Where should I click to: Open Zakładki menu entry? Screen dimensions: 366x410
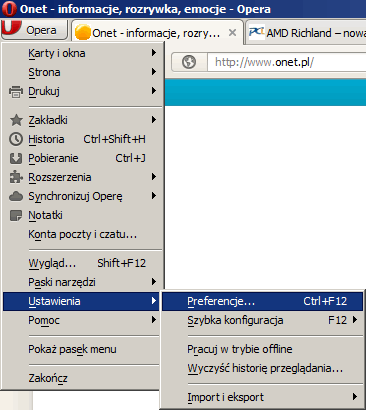point(82,120)
